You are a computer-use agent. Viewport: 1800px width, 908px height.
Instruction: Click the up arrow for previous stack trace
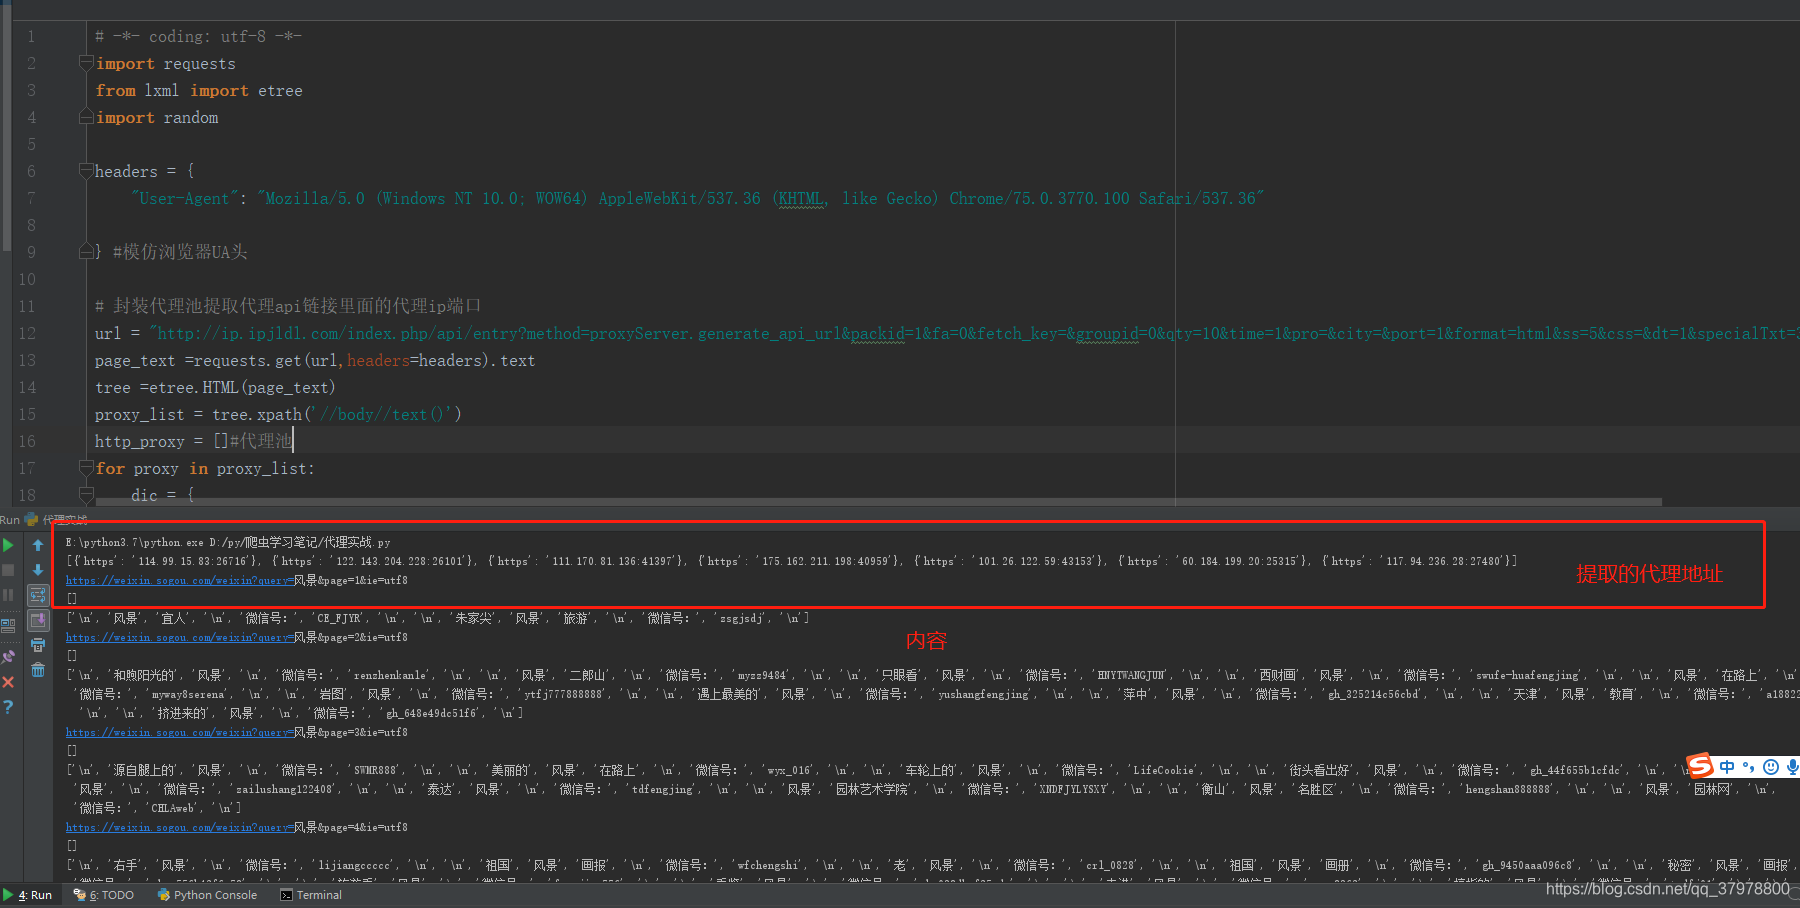[x=38, y=545]
